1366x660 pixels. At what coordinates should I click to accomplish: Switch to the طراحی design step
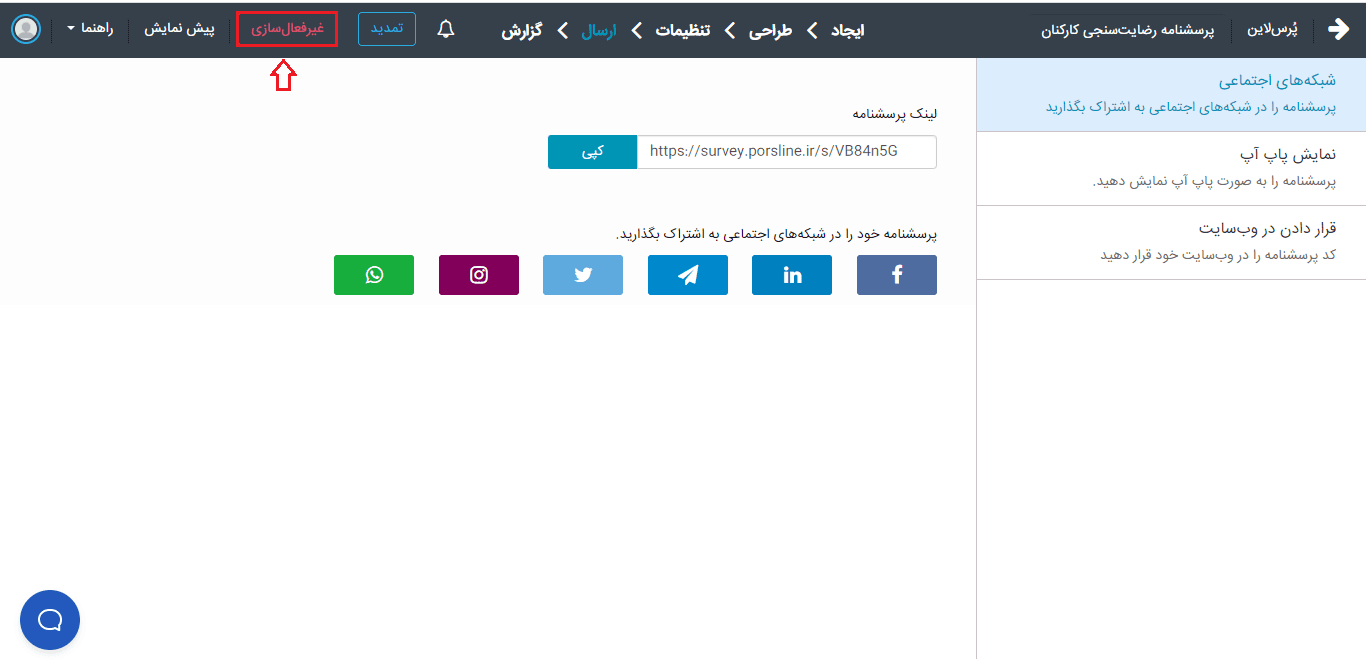coord(770,30)
